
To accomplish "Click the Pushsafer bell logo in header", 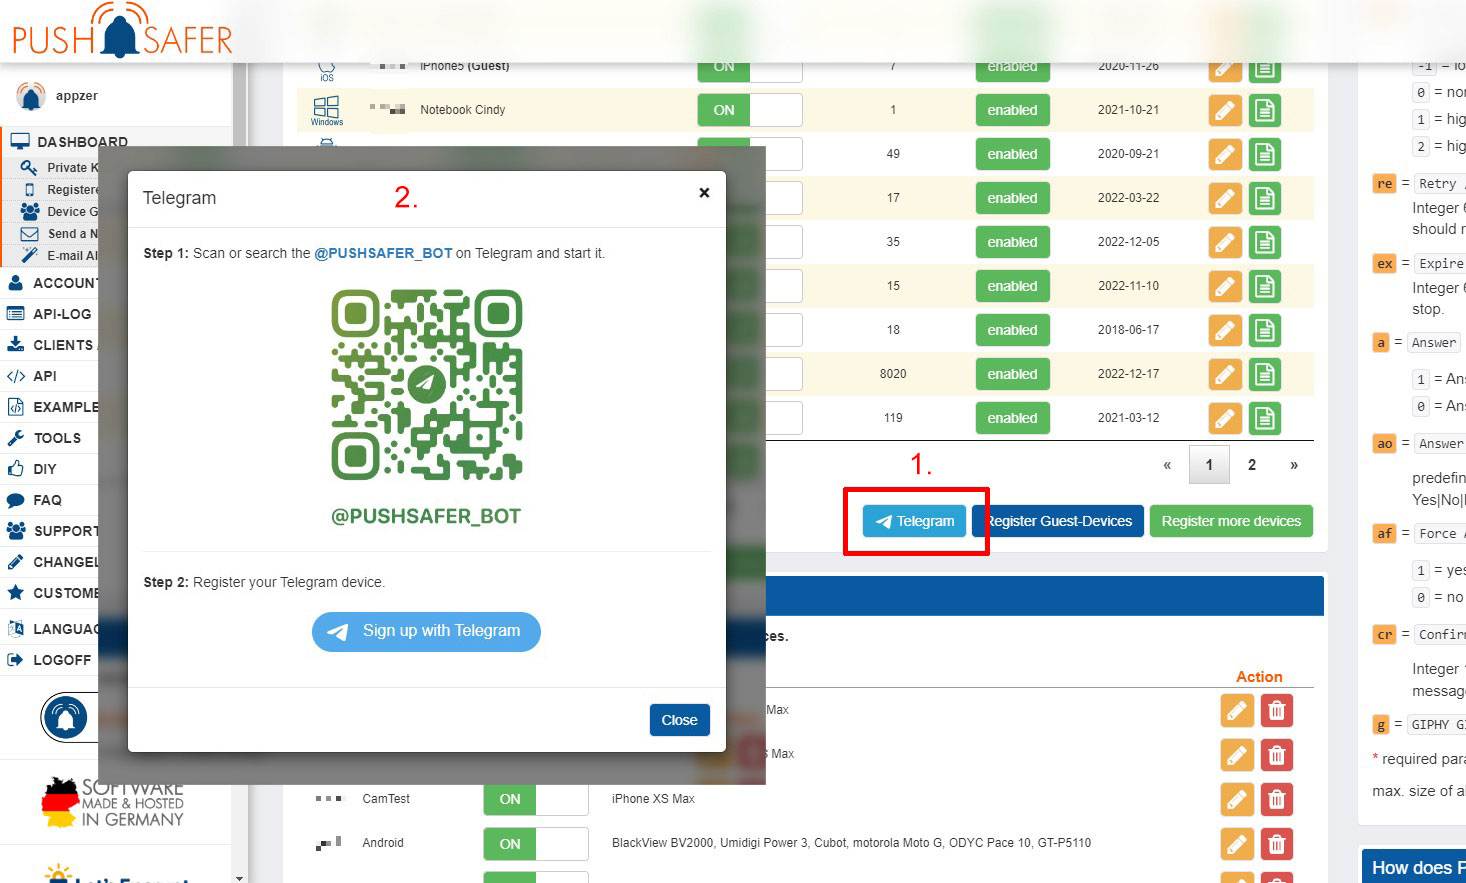I will coord(122,32).
